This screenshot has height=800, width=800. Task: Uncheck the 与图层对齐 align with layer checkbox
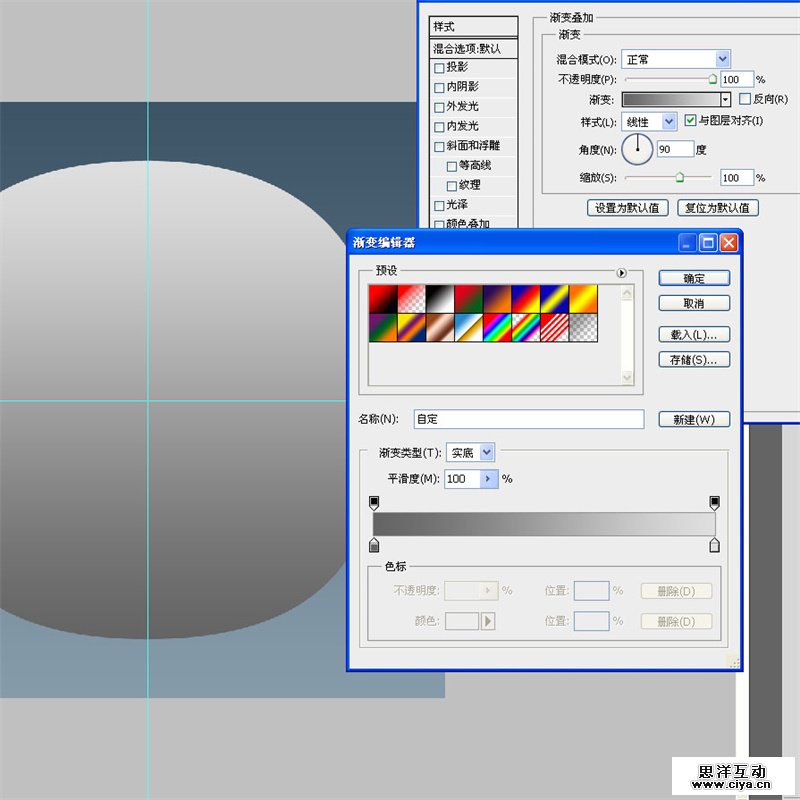pyautogui.click(x=690, y=121)
